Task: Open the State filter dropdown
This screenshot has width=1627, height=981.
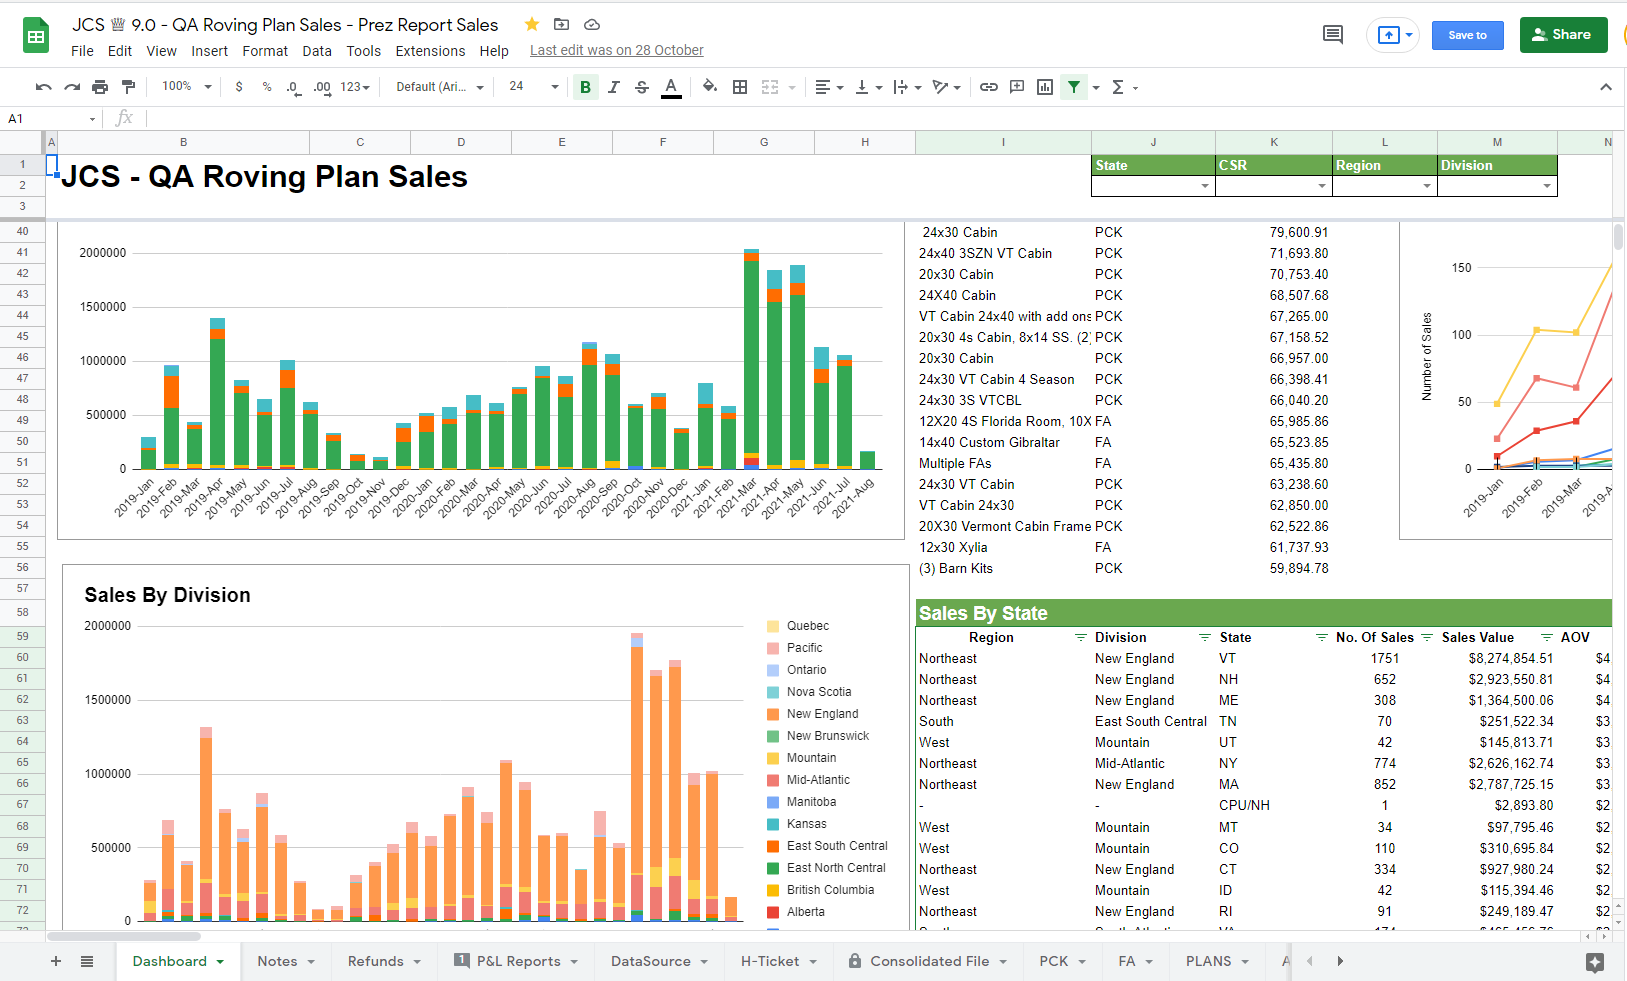Action: (1204, 186)
